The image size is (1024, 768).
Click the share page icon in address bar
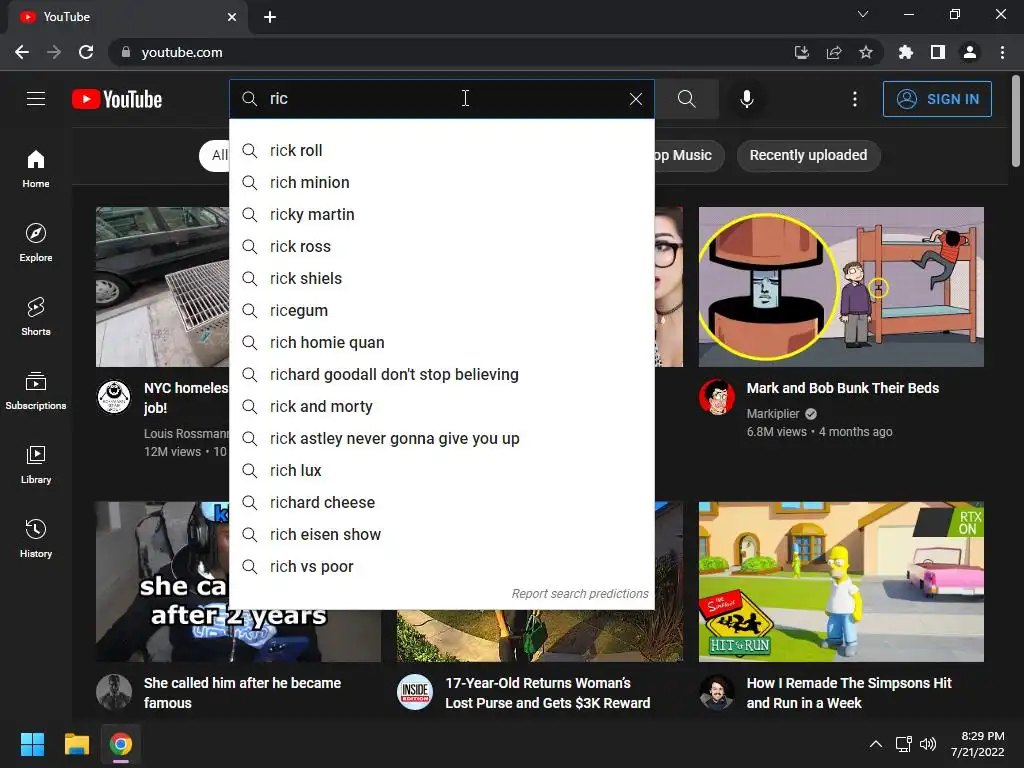click(834, 52)
